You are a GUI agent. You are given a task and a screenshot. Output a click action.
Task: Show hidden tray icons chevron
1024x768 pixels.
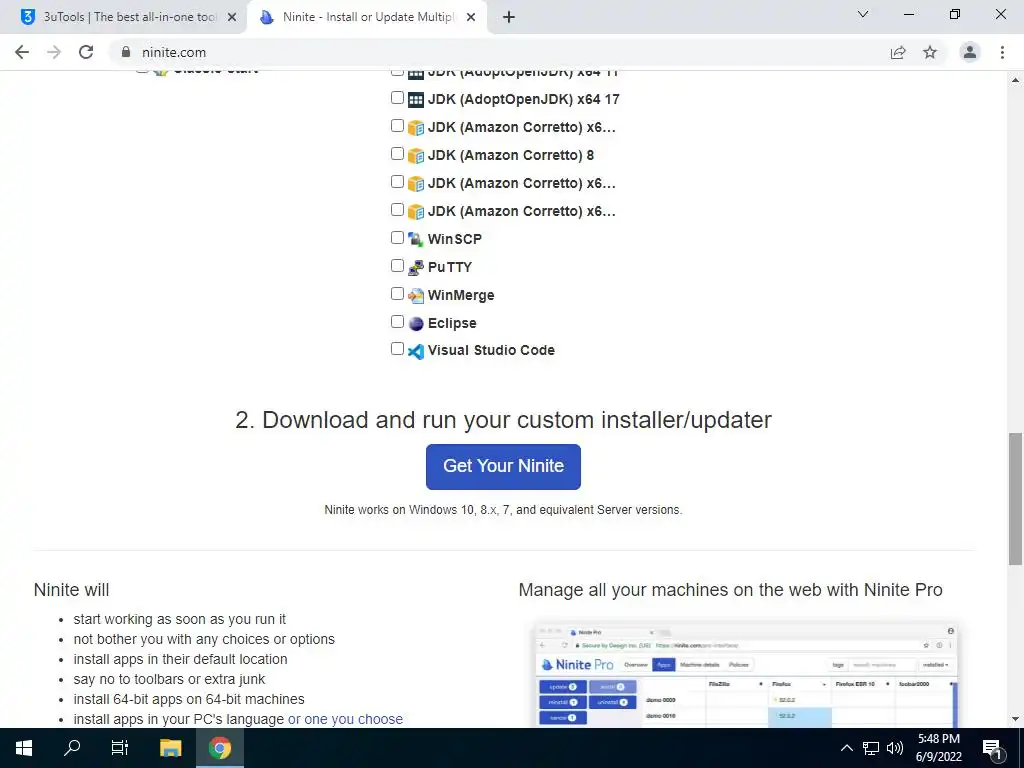[x=846, y=748]
